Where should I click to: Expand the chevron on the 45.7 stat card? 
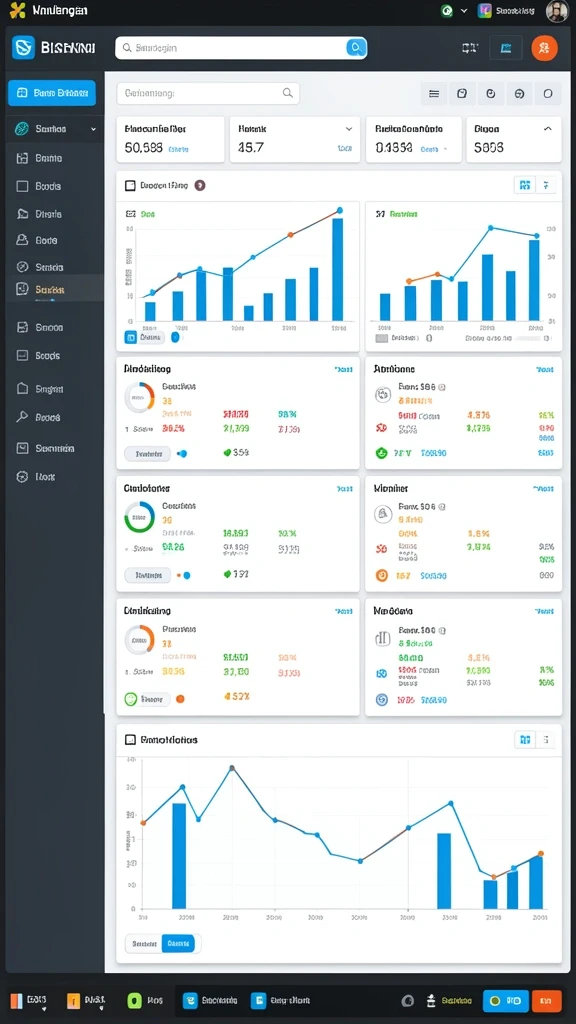349,129
